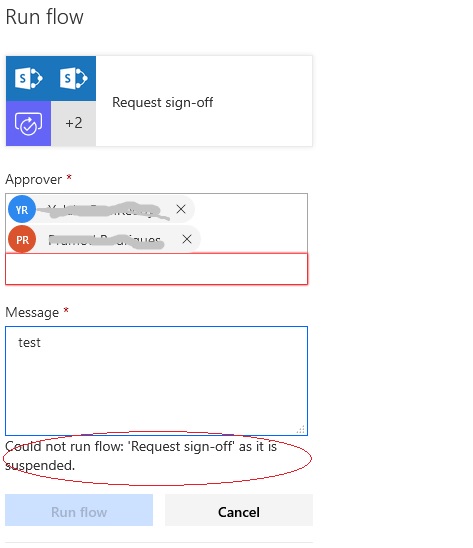Click the suspended flow error message
This screenshot has width=473, height=548.
[x=141, y=456]
